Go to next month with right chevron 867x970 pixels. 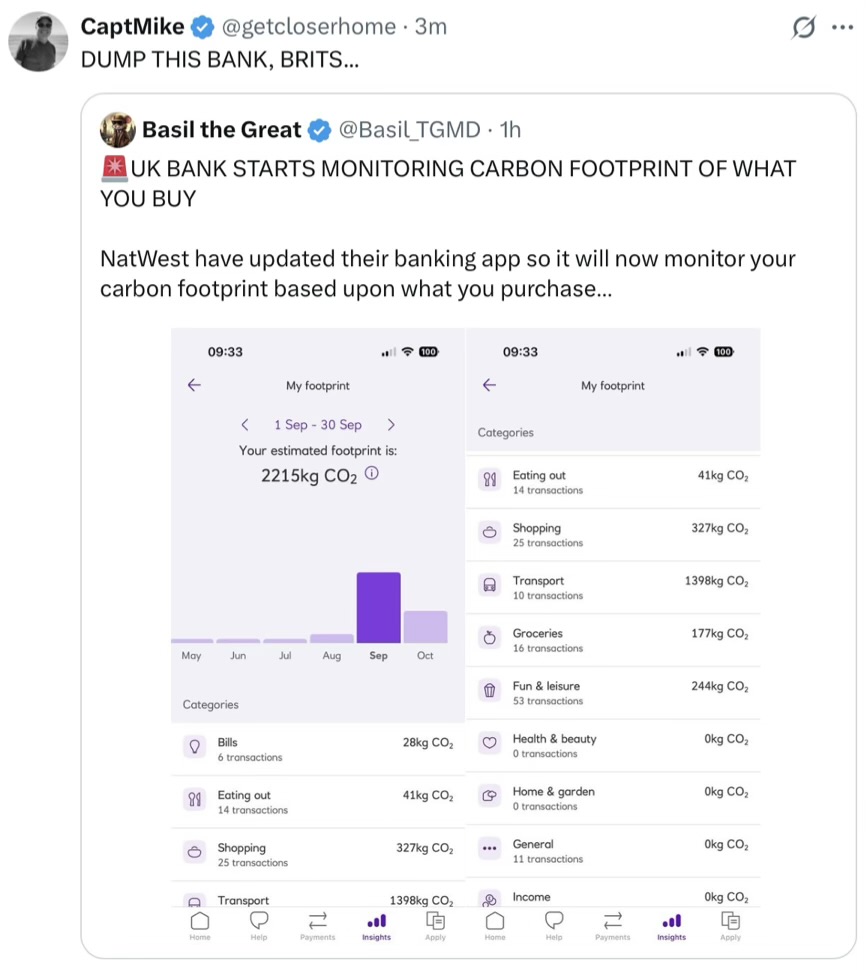pyautogui.click(x=391, y=425)
